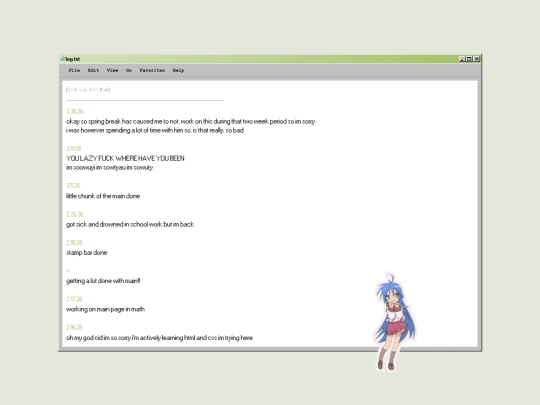Screen dimensions: 540x405
Task: Click "got sick and drowned in school work" line
Action: tap(130, 224)
